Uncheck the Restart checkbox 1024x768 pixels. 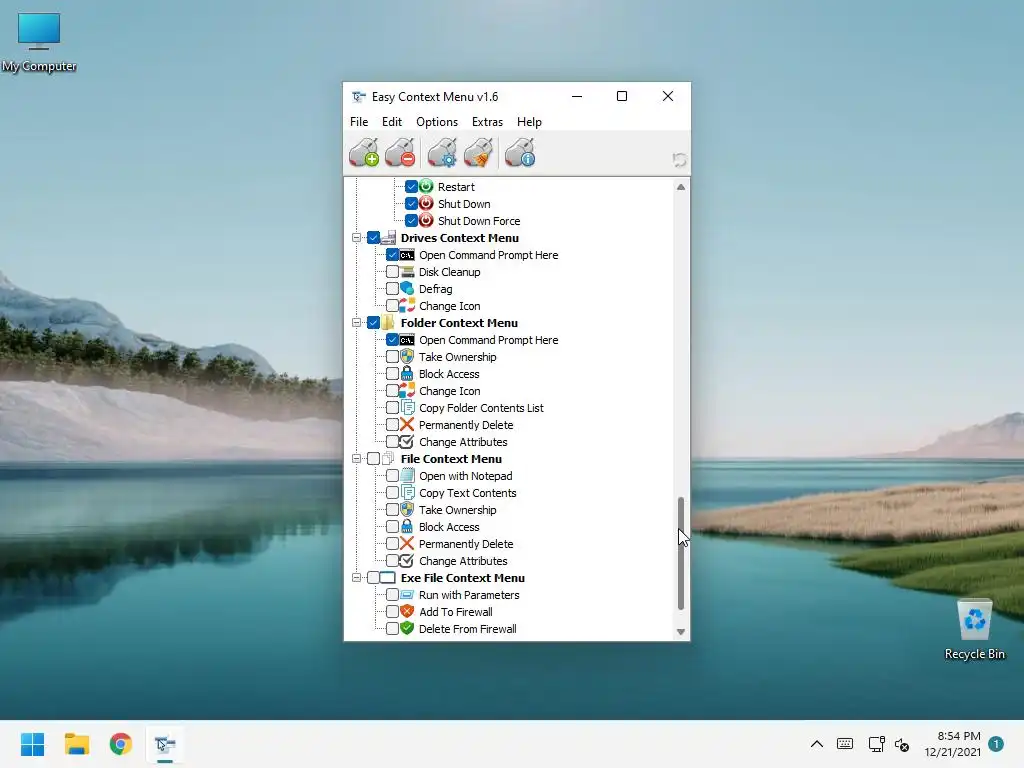click(411, 186)
